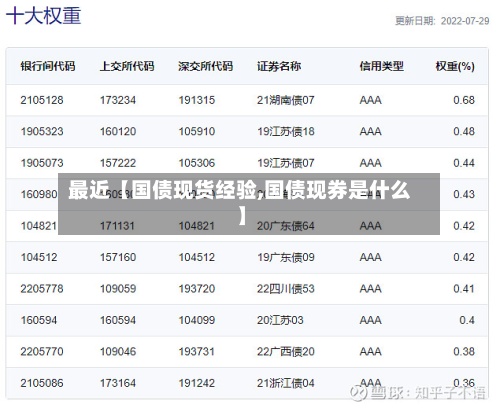Image resolution: width=500 pixels, height=408 pixels.
Task: Click AAA rating in 21湖南债07 row
Action: click(370, 100)
